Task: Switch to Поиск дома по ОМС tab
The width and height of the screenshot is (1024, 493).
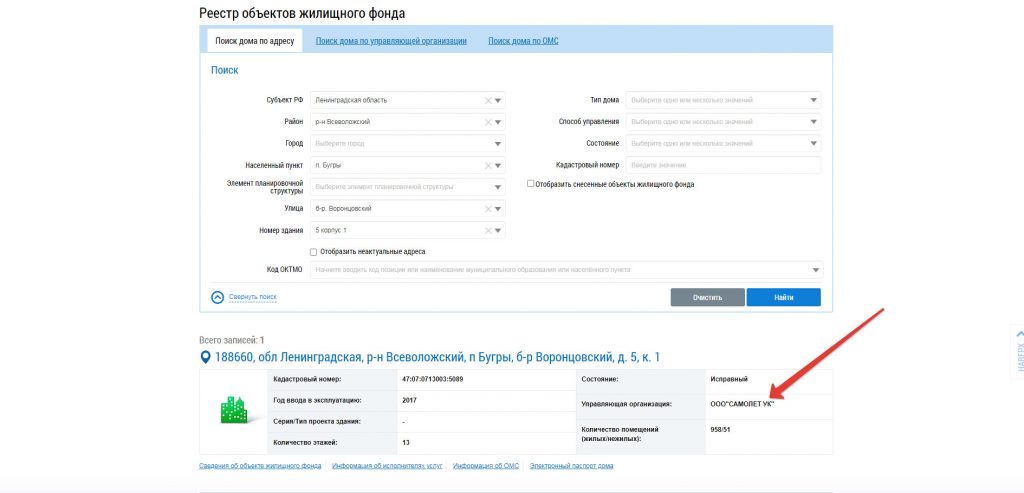Action: 523,41
